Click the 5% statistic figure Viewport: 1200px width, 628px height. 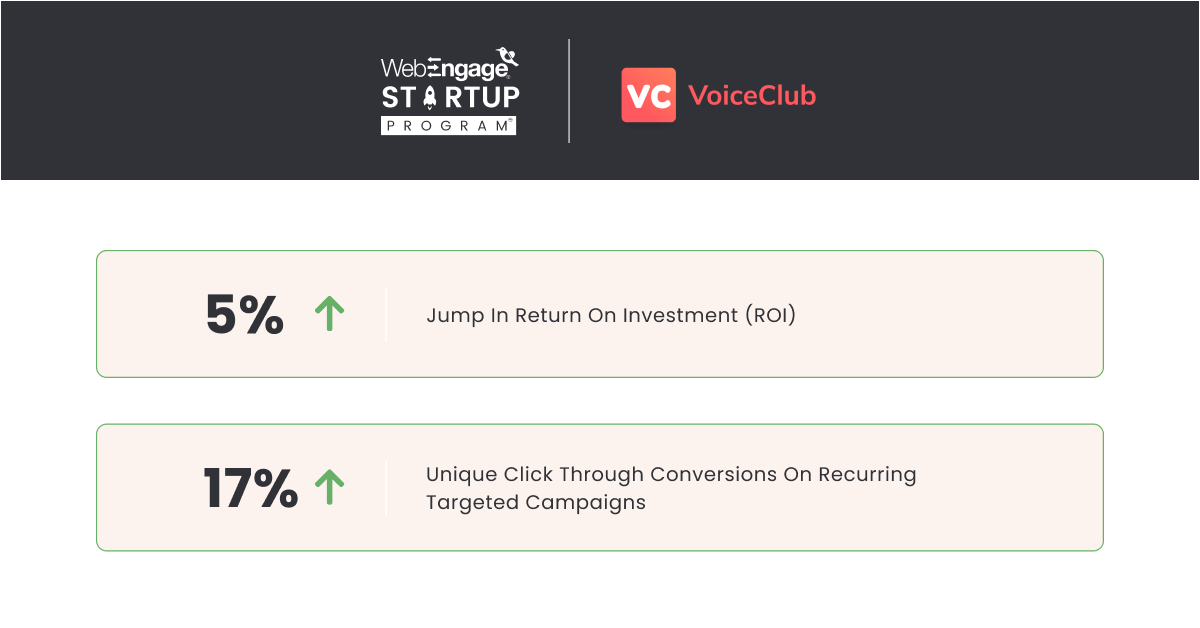coord(245,315)
